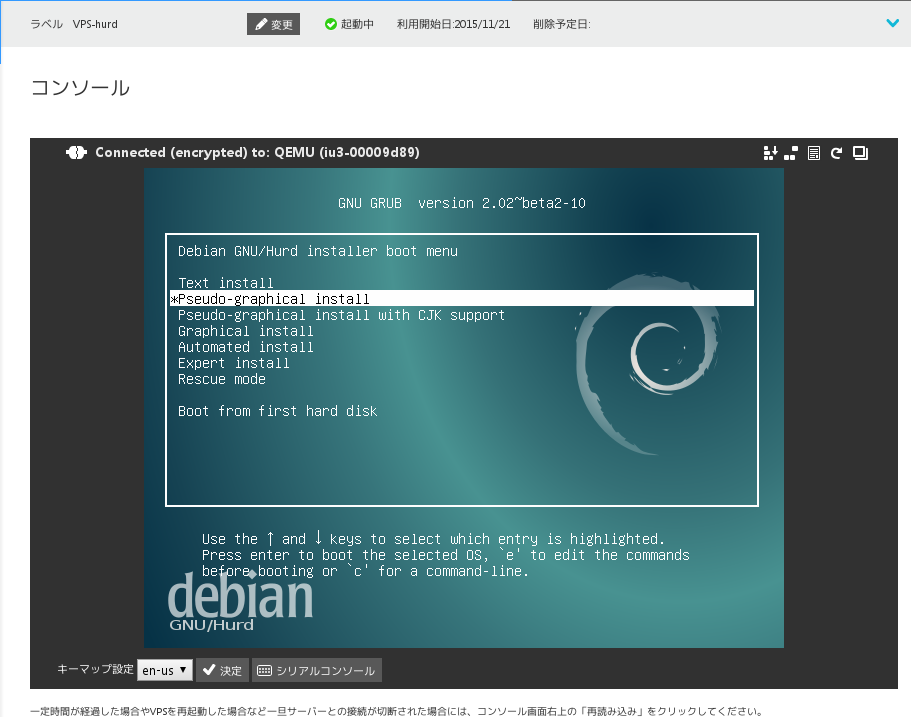
Task: Choose the 'Automated install' entry
Action: (245, 347)
